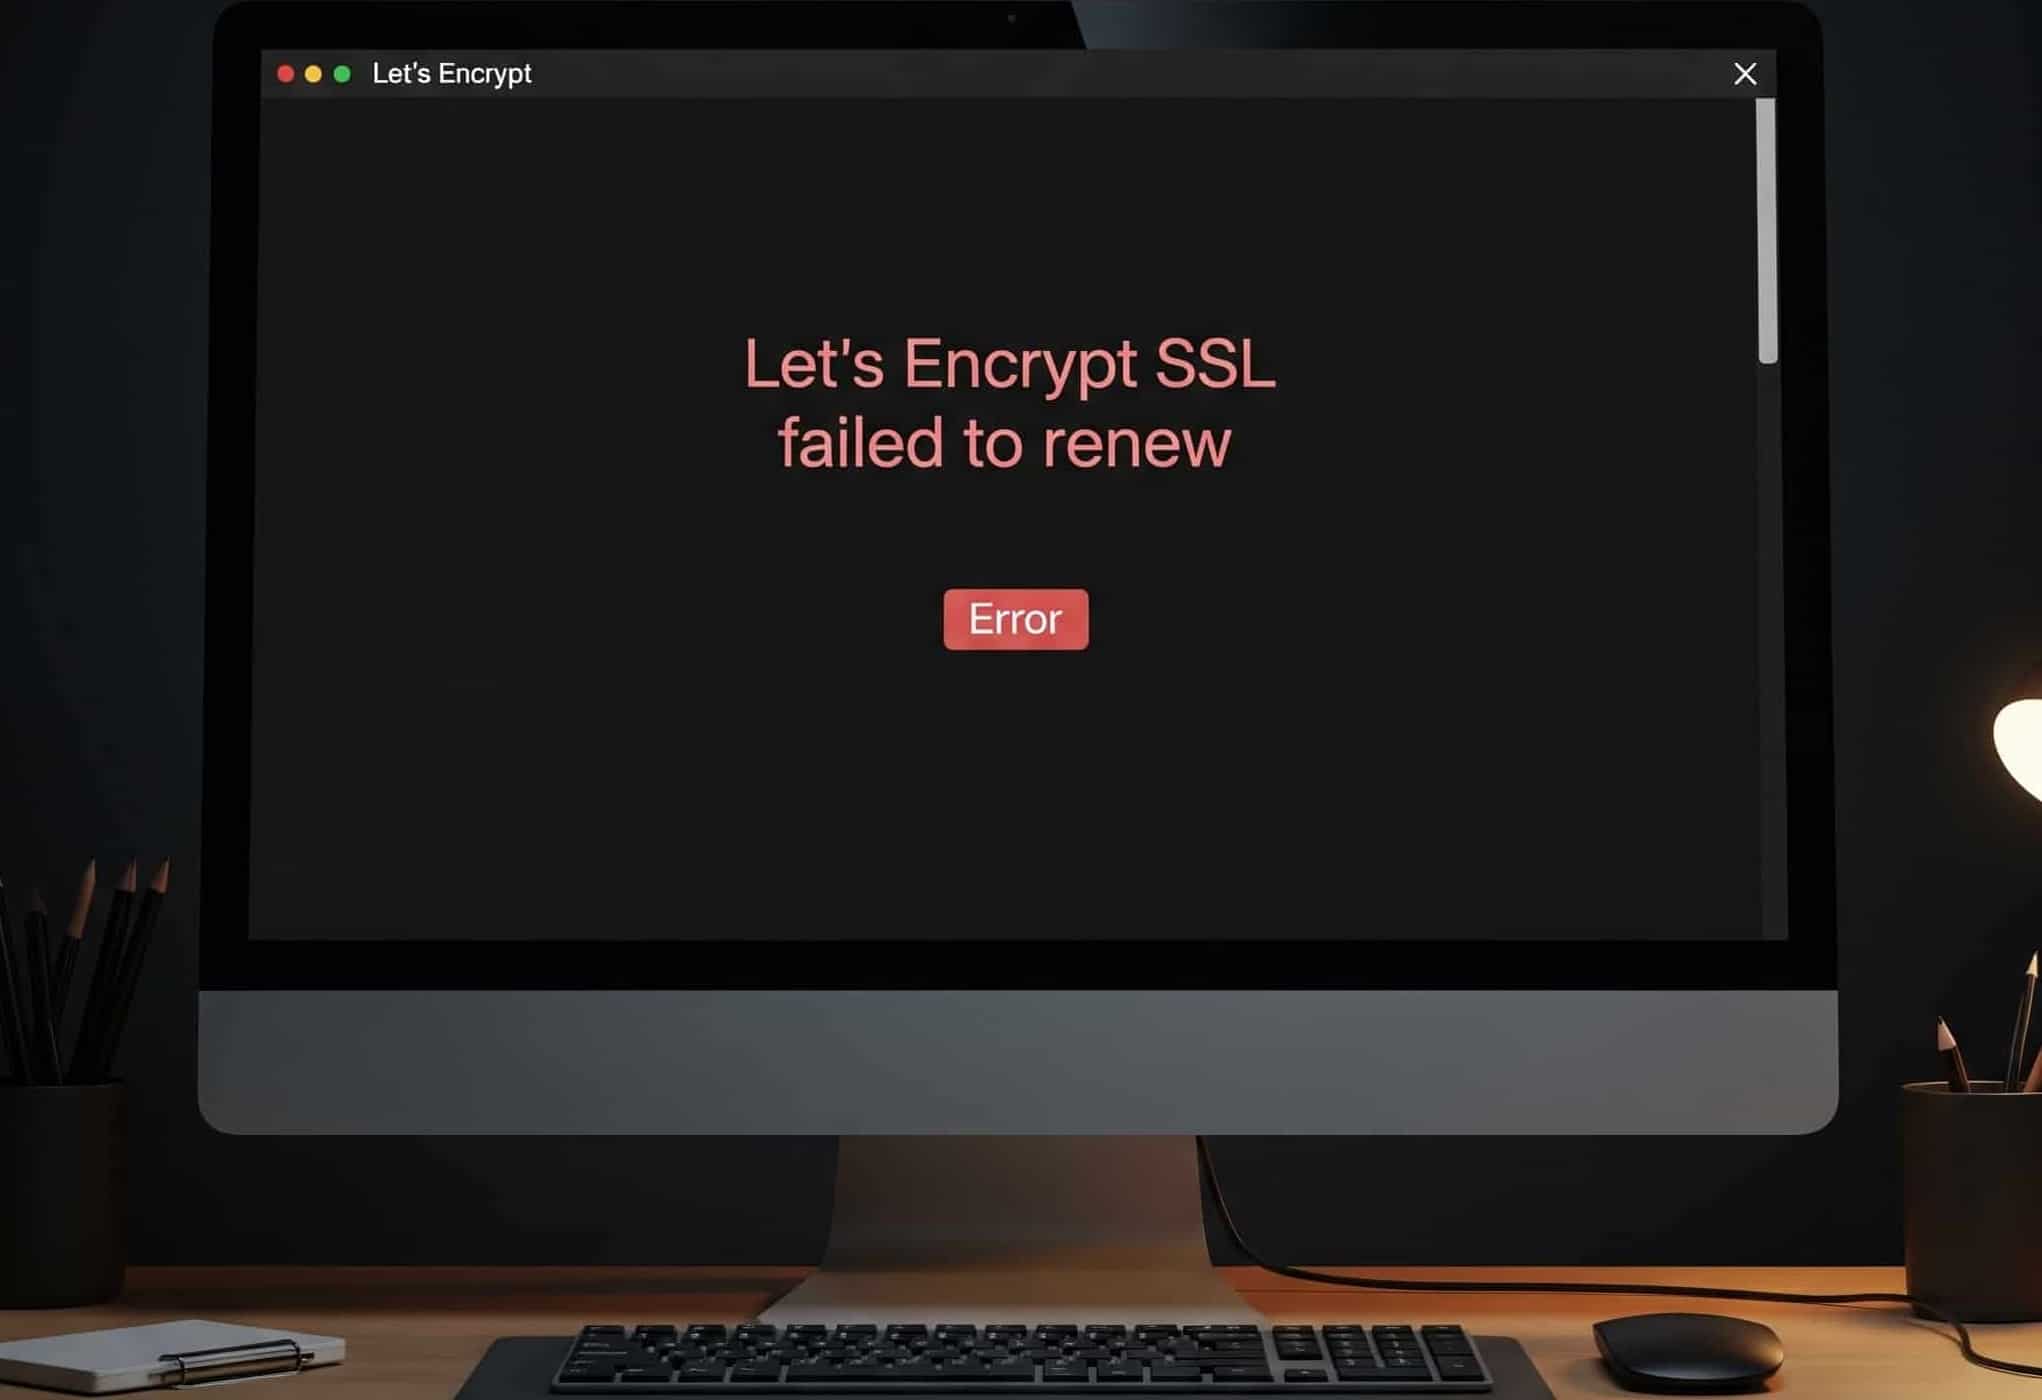Close the window with the X icon
2042x1400 pixels.
click(1745, 74)
